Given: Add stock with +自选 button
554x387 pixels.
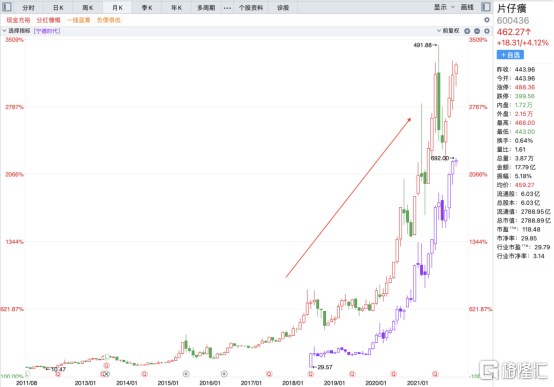Looking at the screenshot, I should click(510, 55).
